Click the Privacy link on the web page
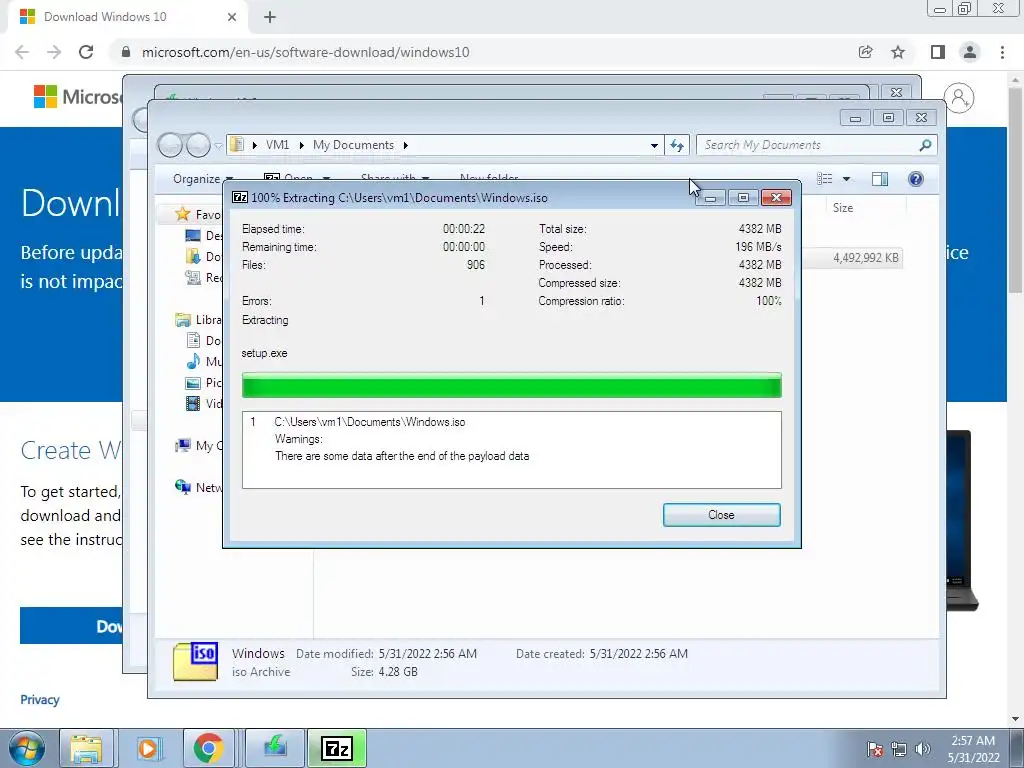The height and width of the screenshot is (768, 1024). click(x=40, y=699)
